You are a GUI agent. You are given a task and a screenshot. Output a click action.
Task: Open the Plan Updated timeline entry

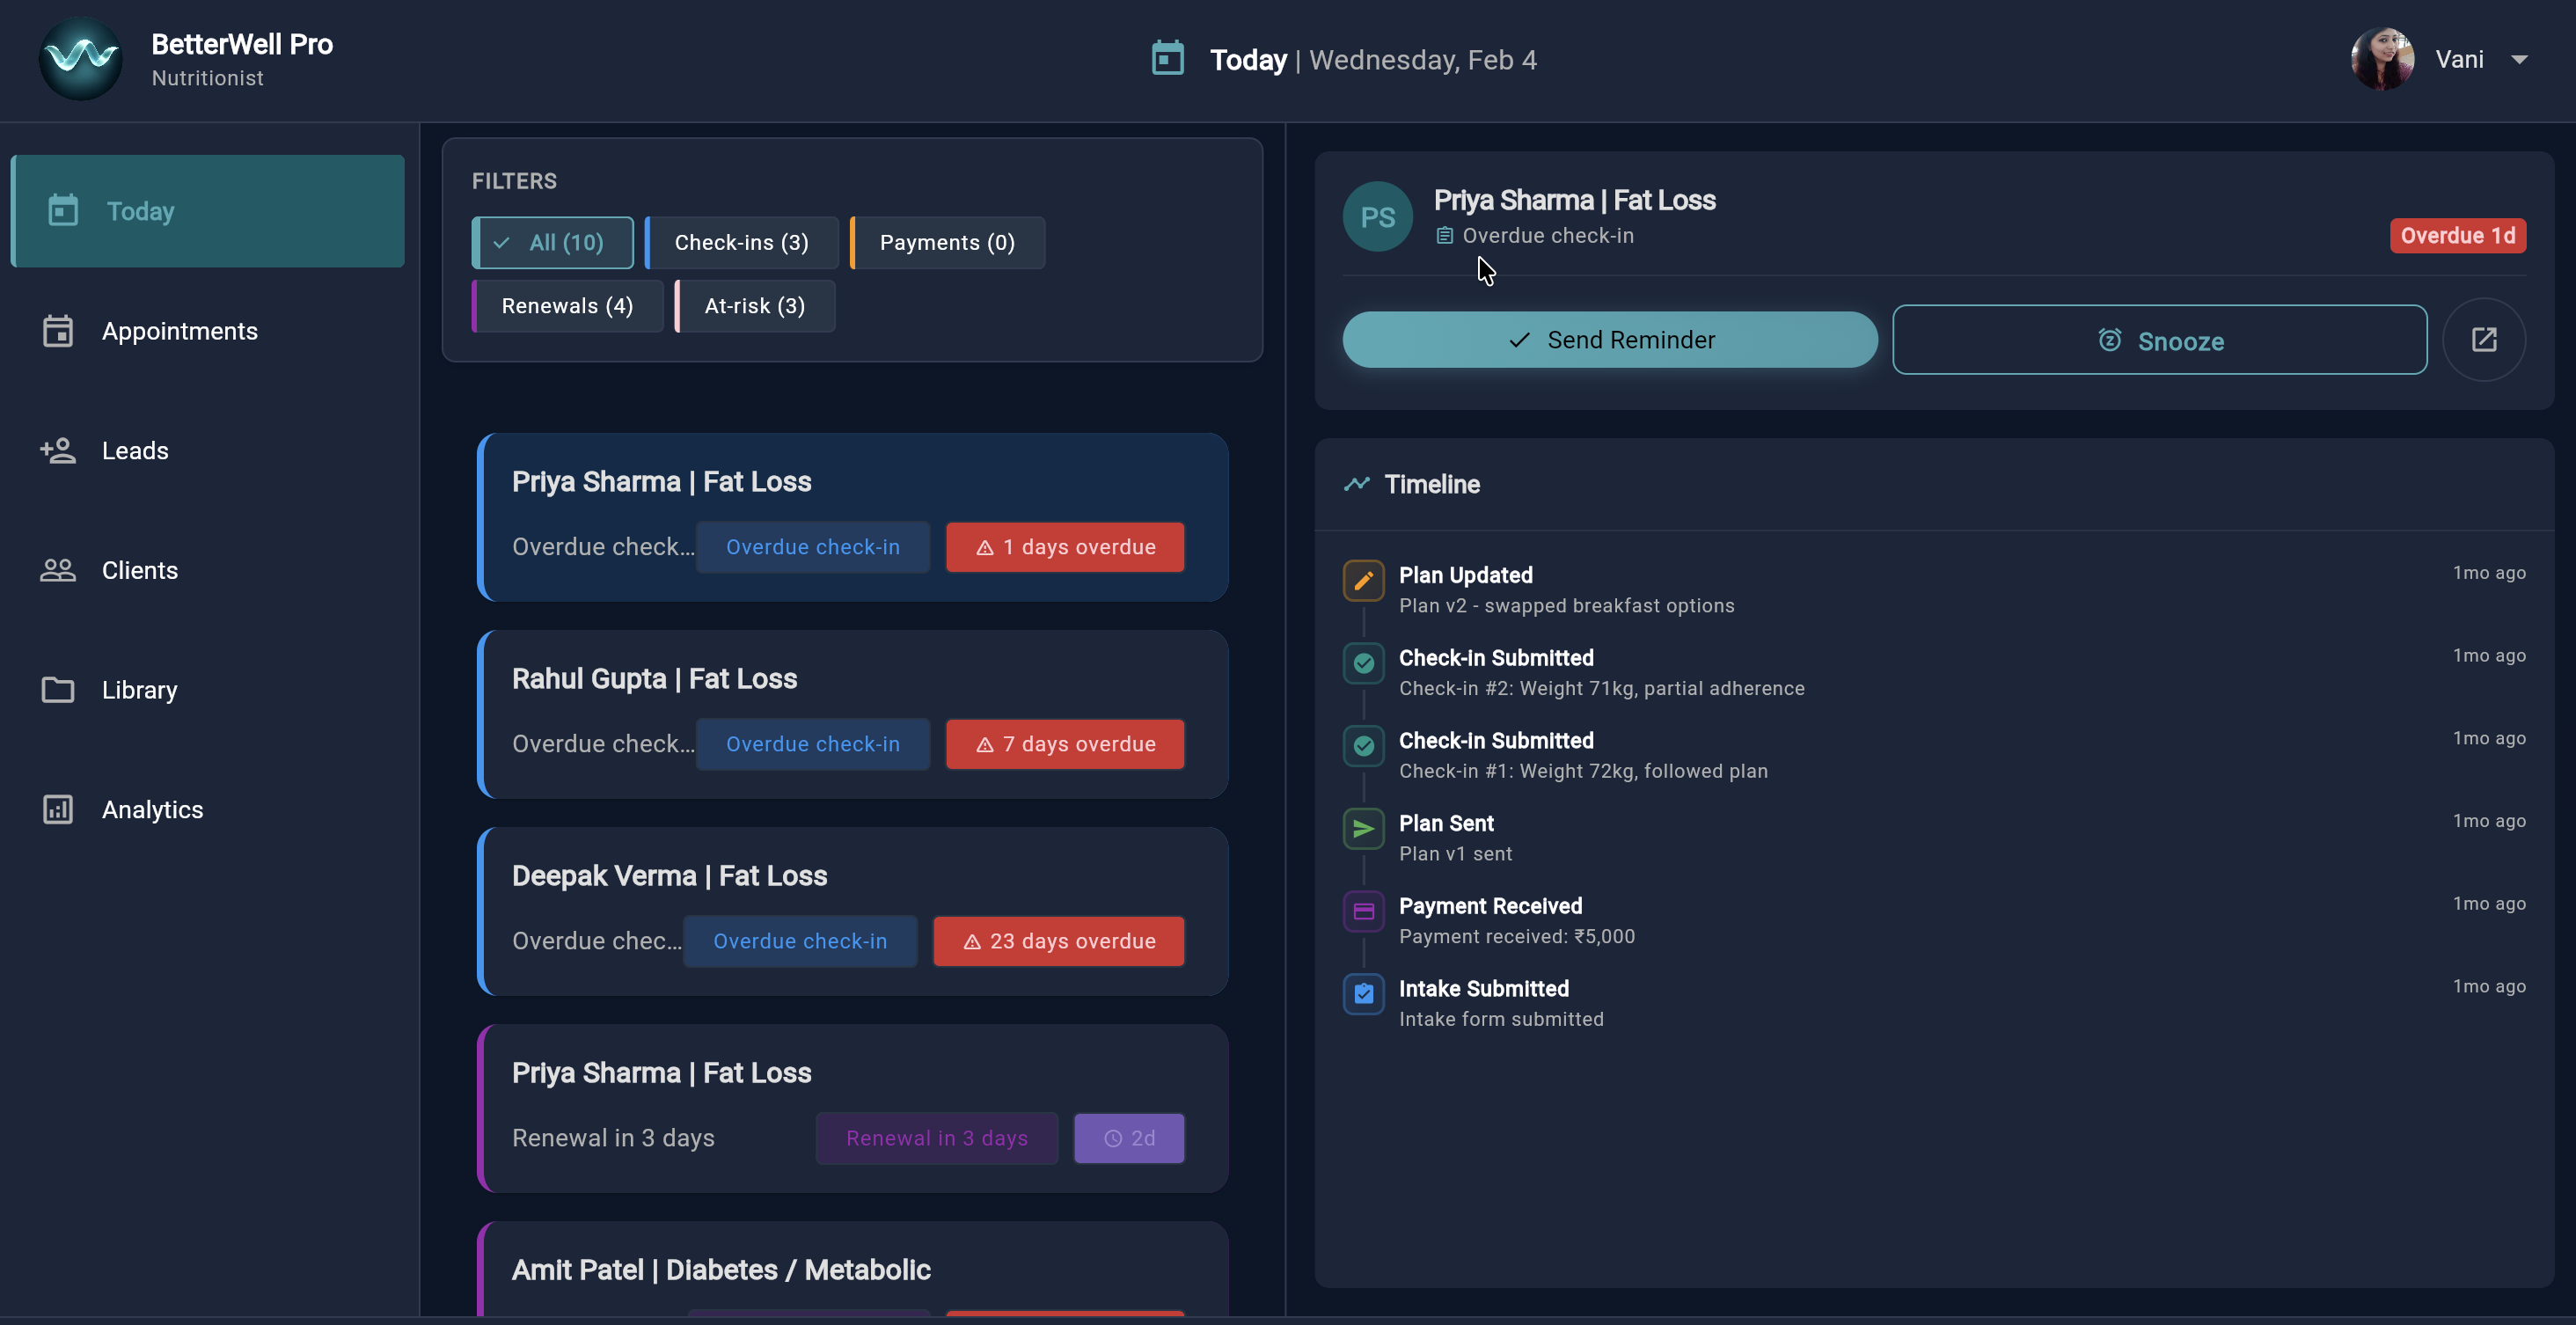(1466, 575)
